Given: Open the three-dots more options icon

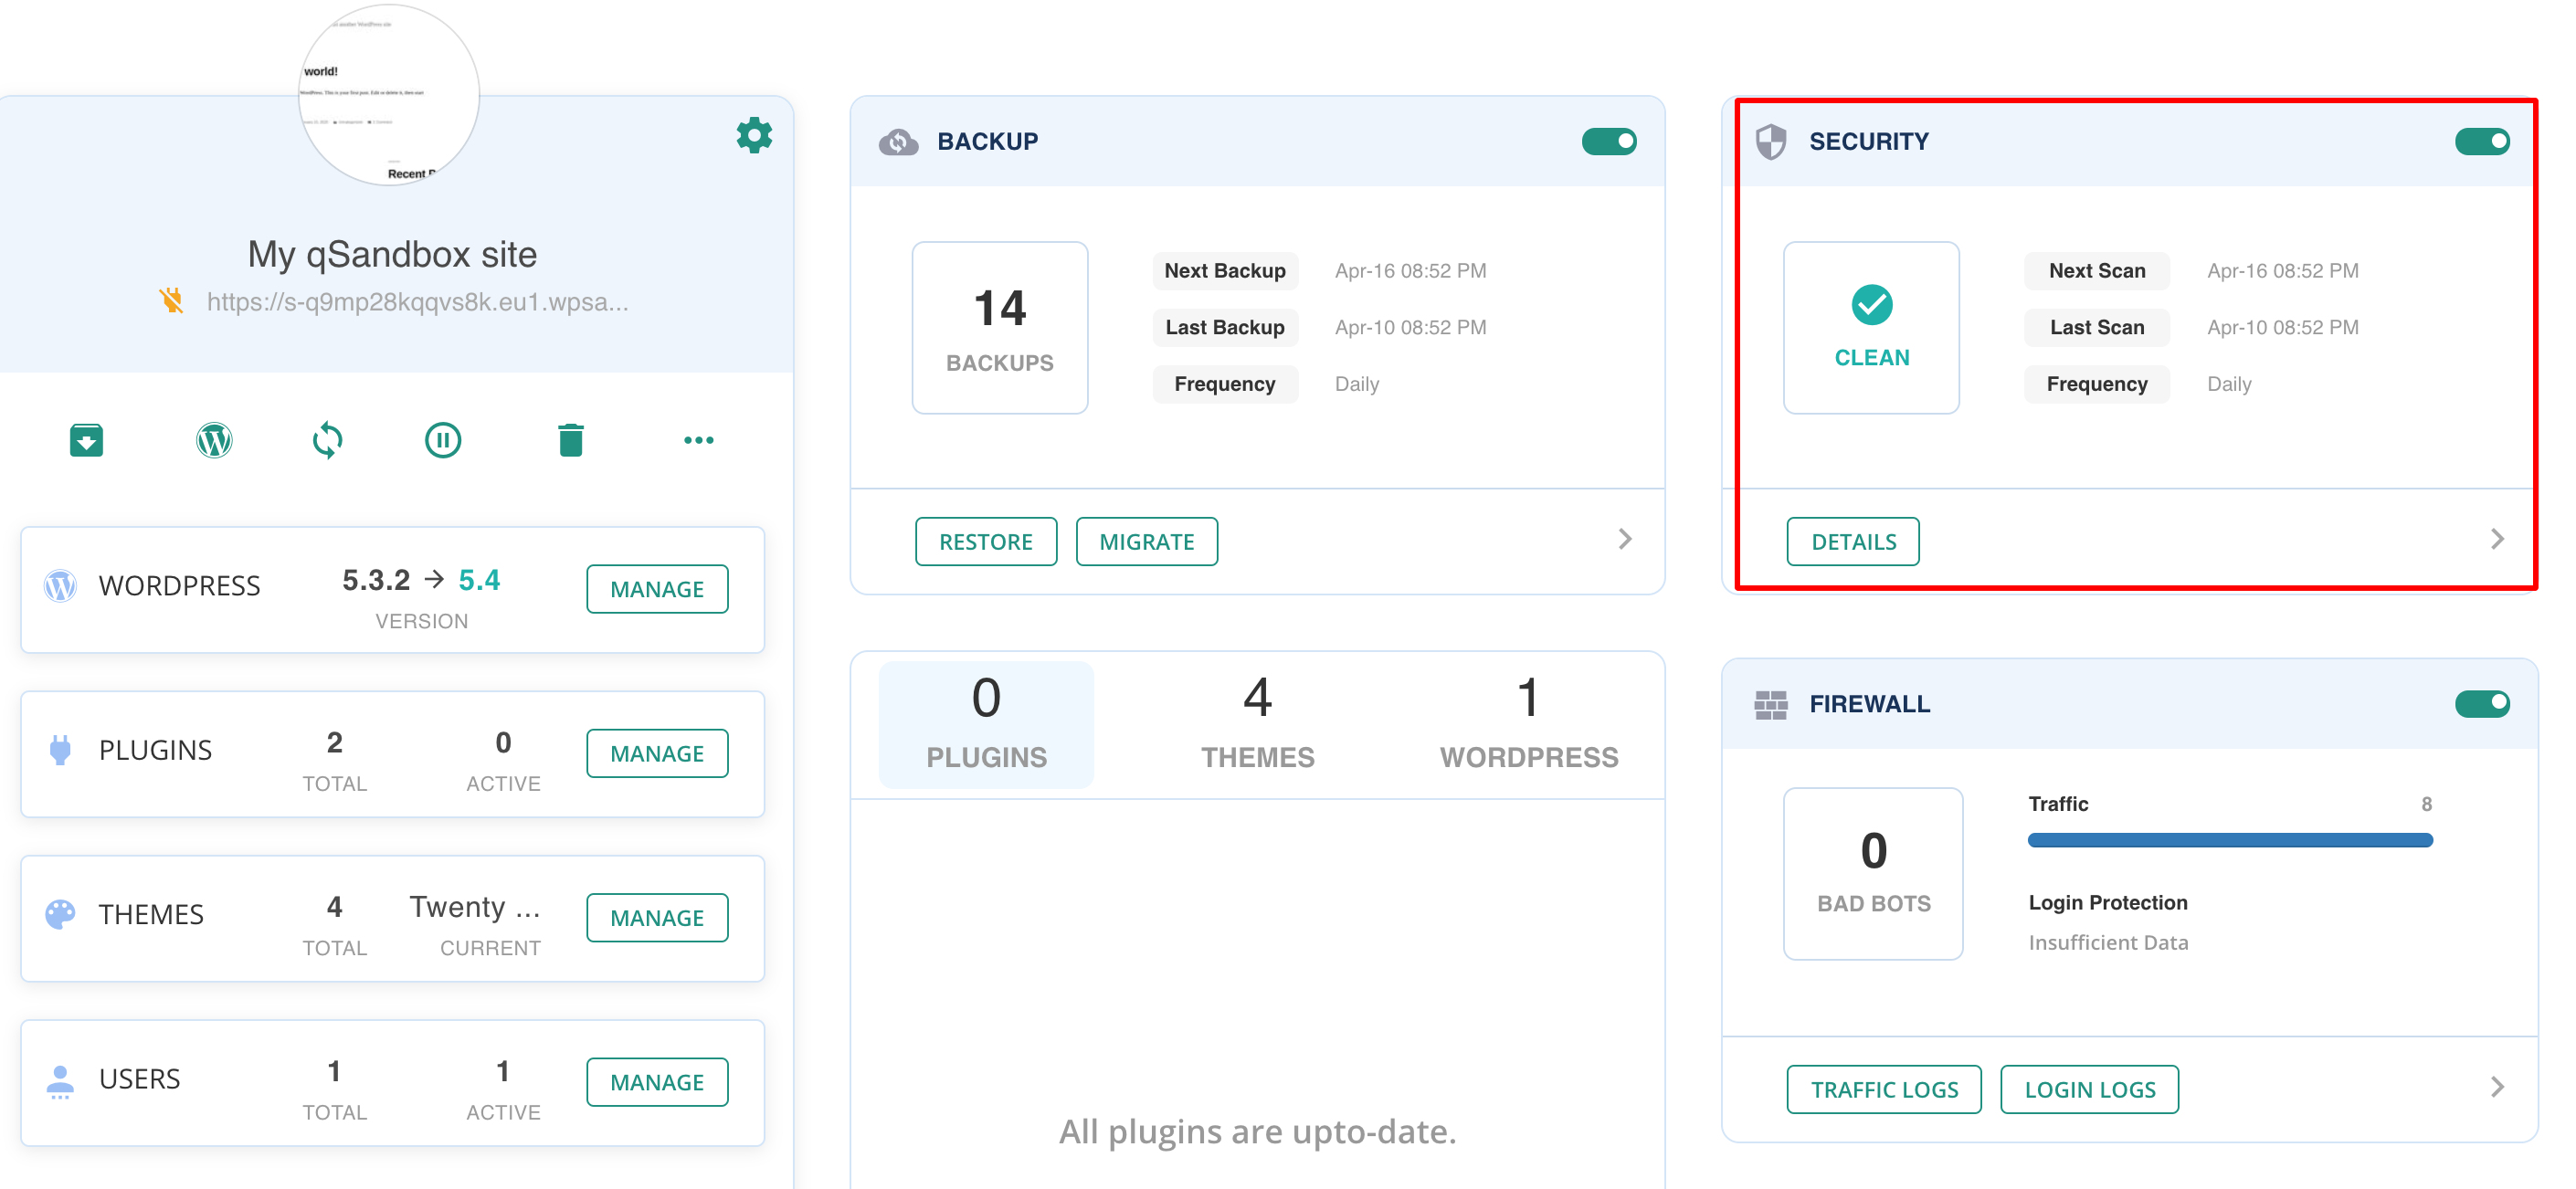Looking at the screenshot, I should 698,440.
